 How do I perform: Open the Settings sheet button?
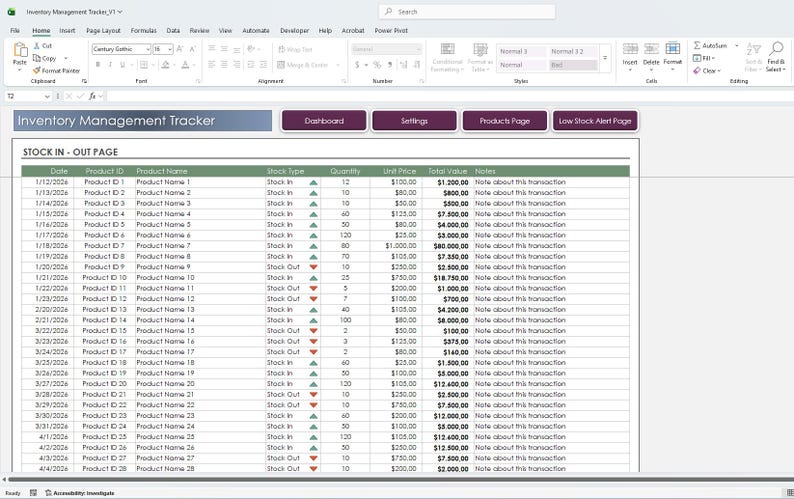(414, 121)
